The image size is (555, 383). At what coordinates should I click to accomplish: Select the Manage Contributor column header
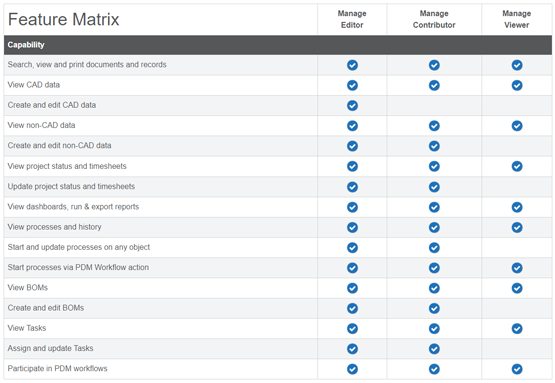[x=434, y=19]
